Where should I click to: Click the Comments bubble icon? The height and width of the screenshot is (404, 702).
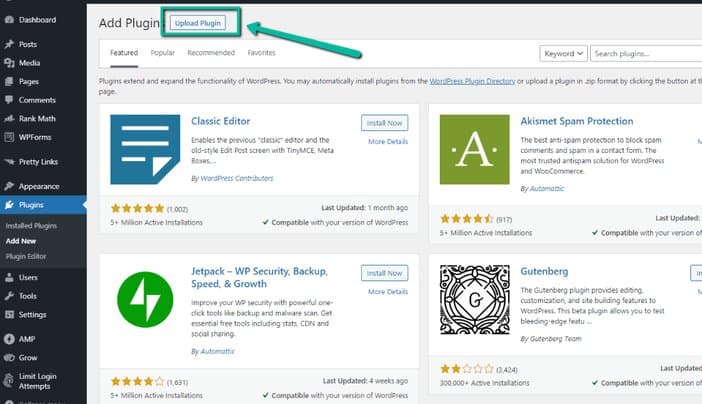[9, 100]
